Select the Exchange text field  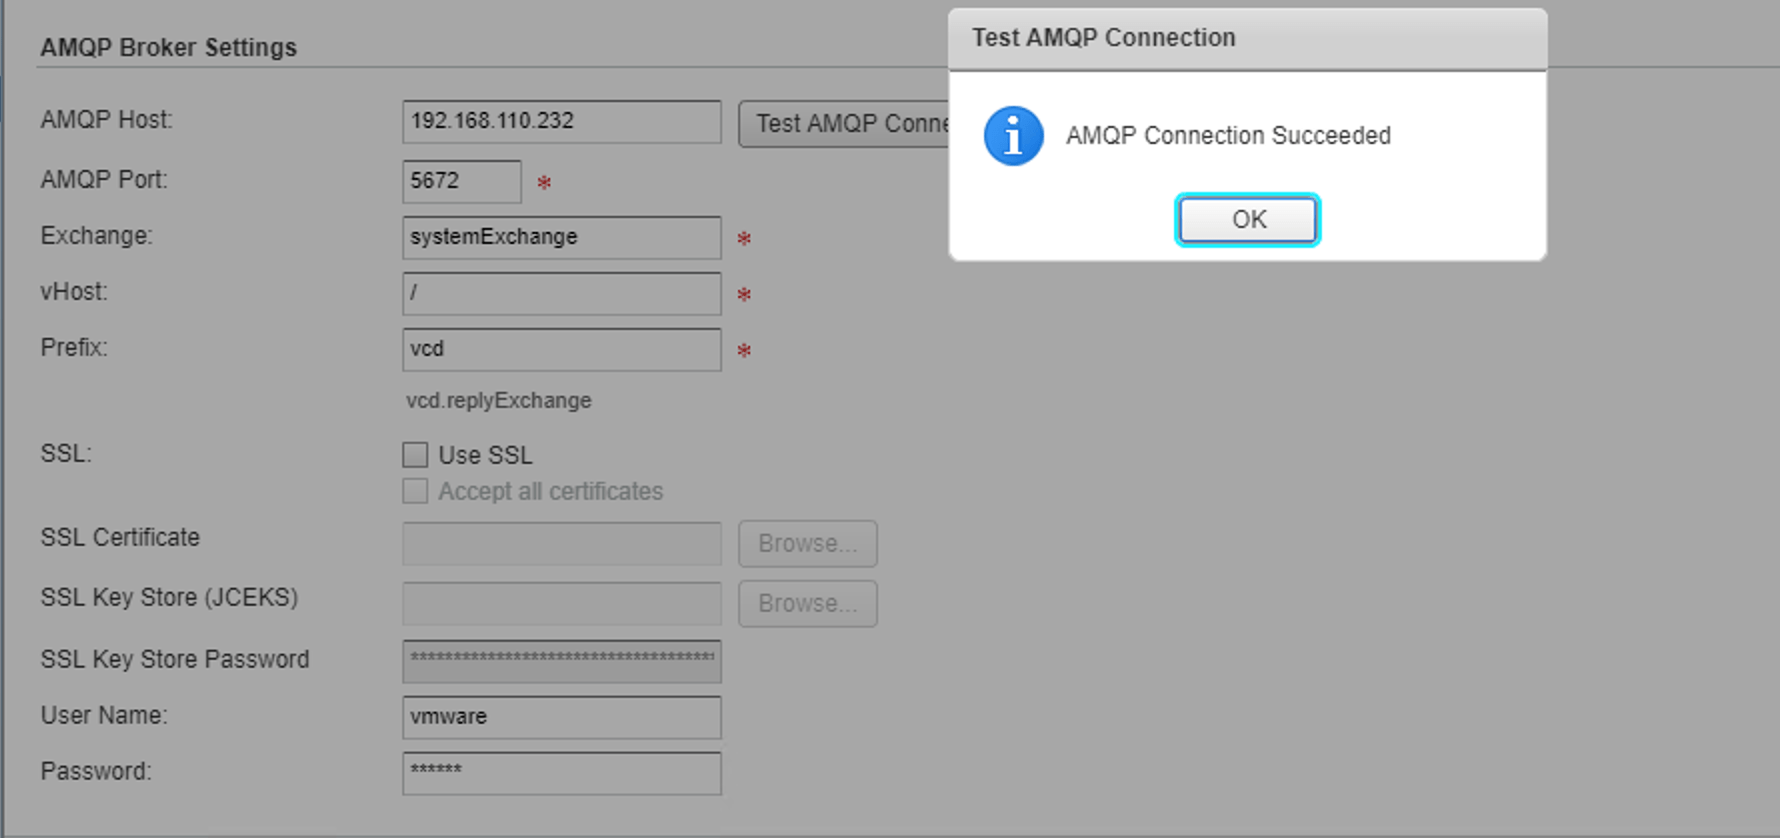(x=561, y=238)
